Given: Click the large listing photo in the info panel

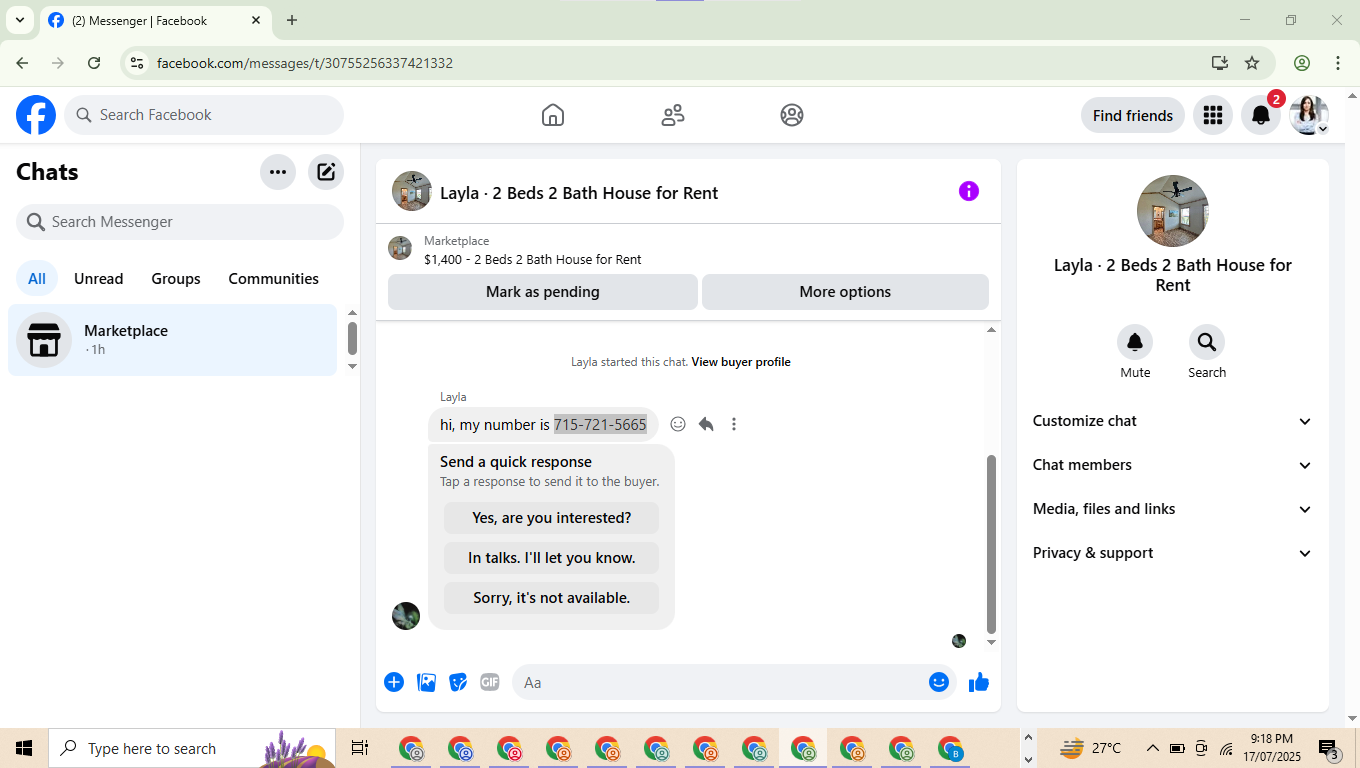Looking at the screenshot, I should click(1173, 211).
